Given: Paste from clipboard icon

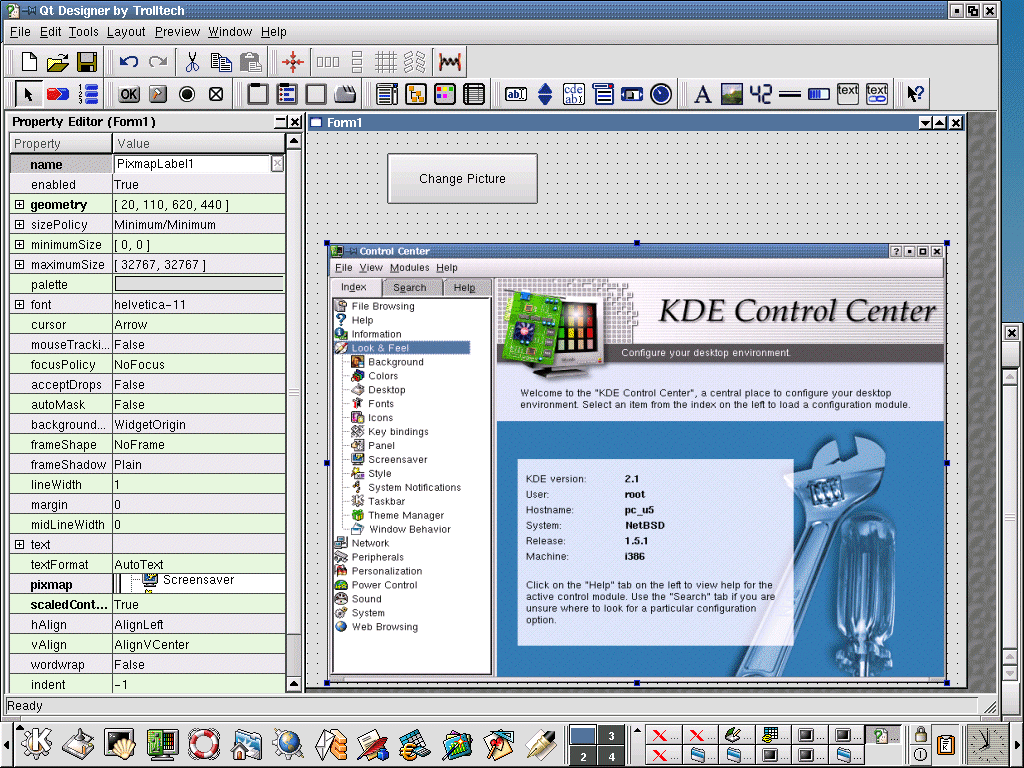Looking at the screenshot, I should [250, 62].
